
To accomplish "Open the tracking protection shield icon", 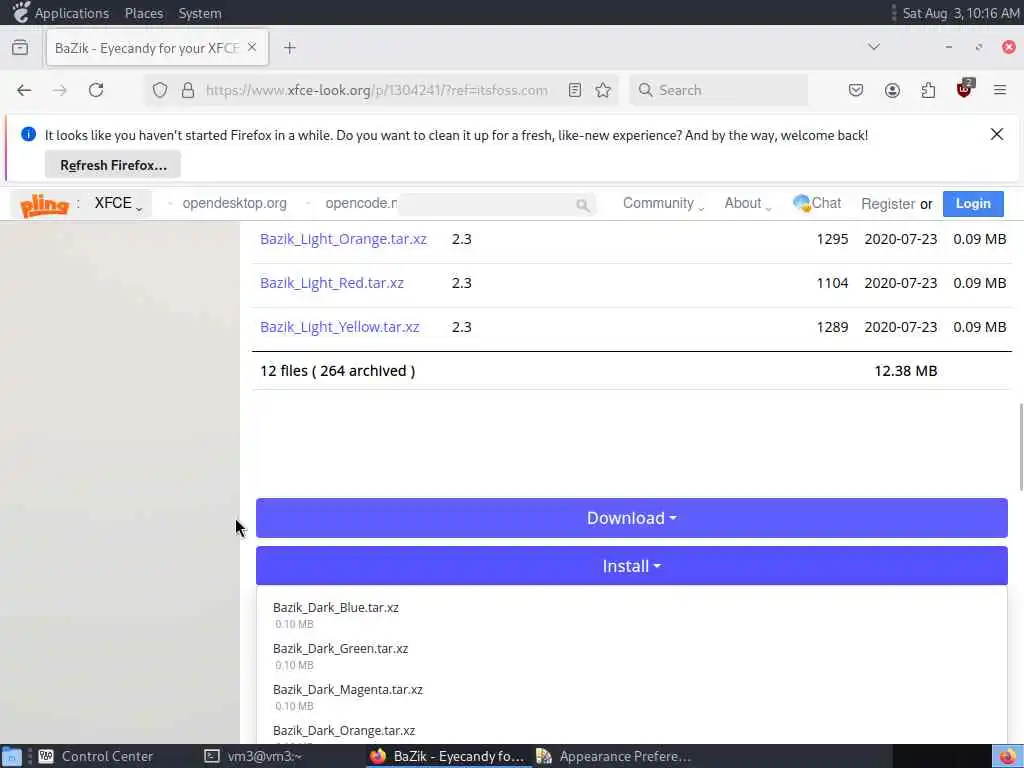I will (x=160, y=90).
